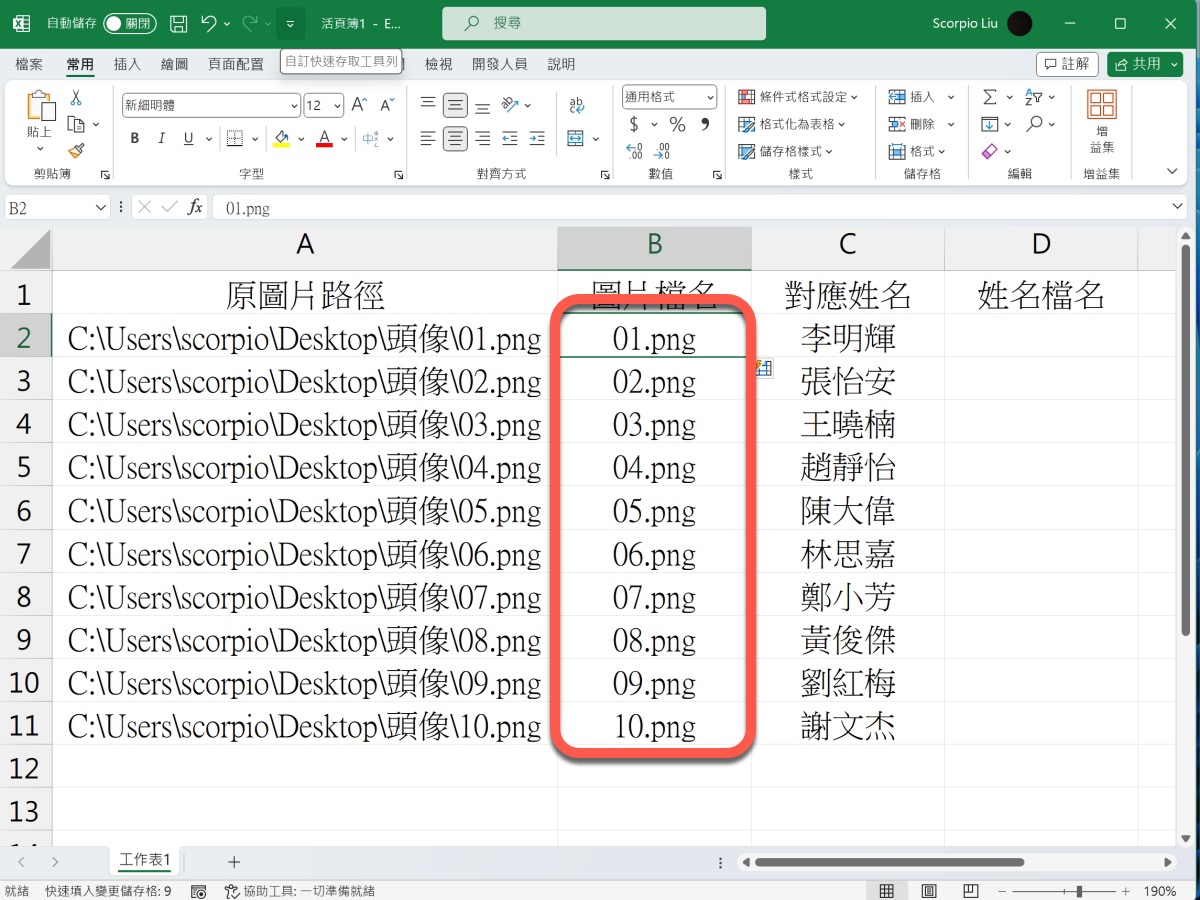The image size is (1200, 900).
Task: Click the Undo arrow icon
Action: pos(208,23)
